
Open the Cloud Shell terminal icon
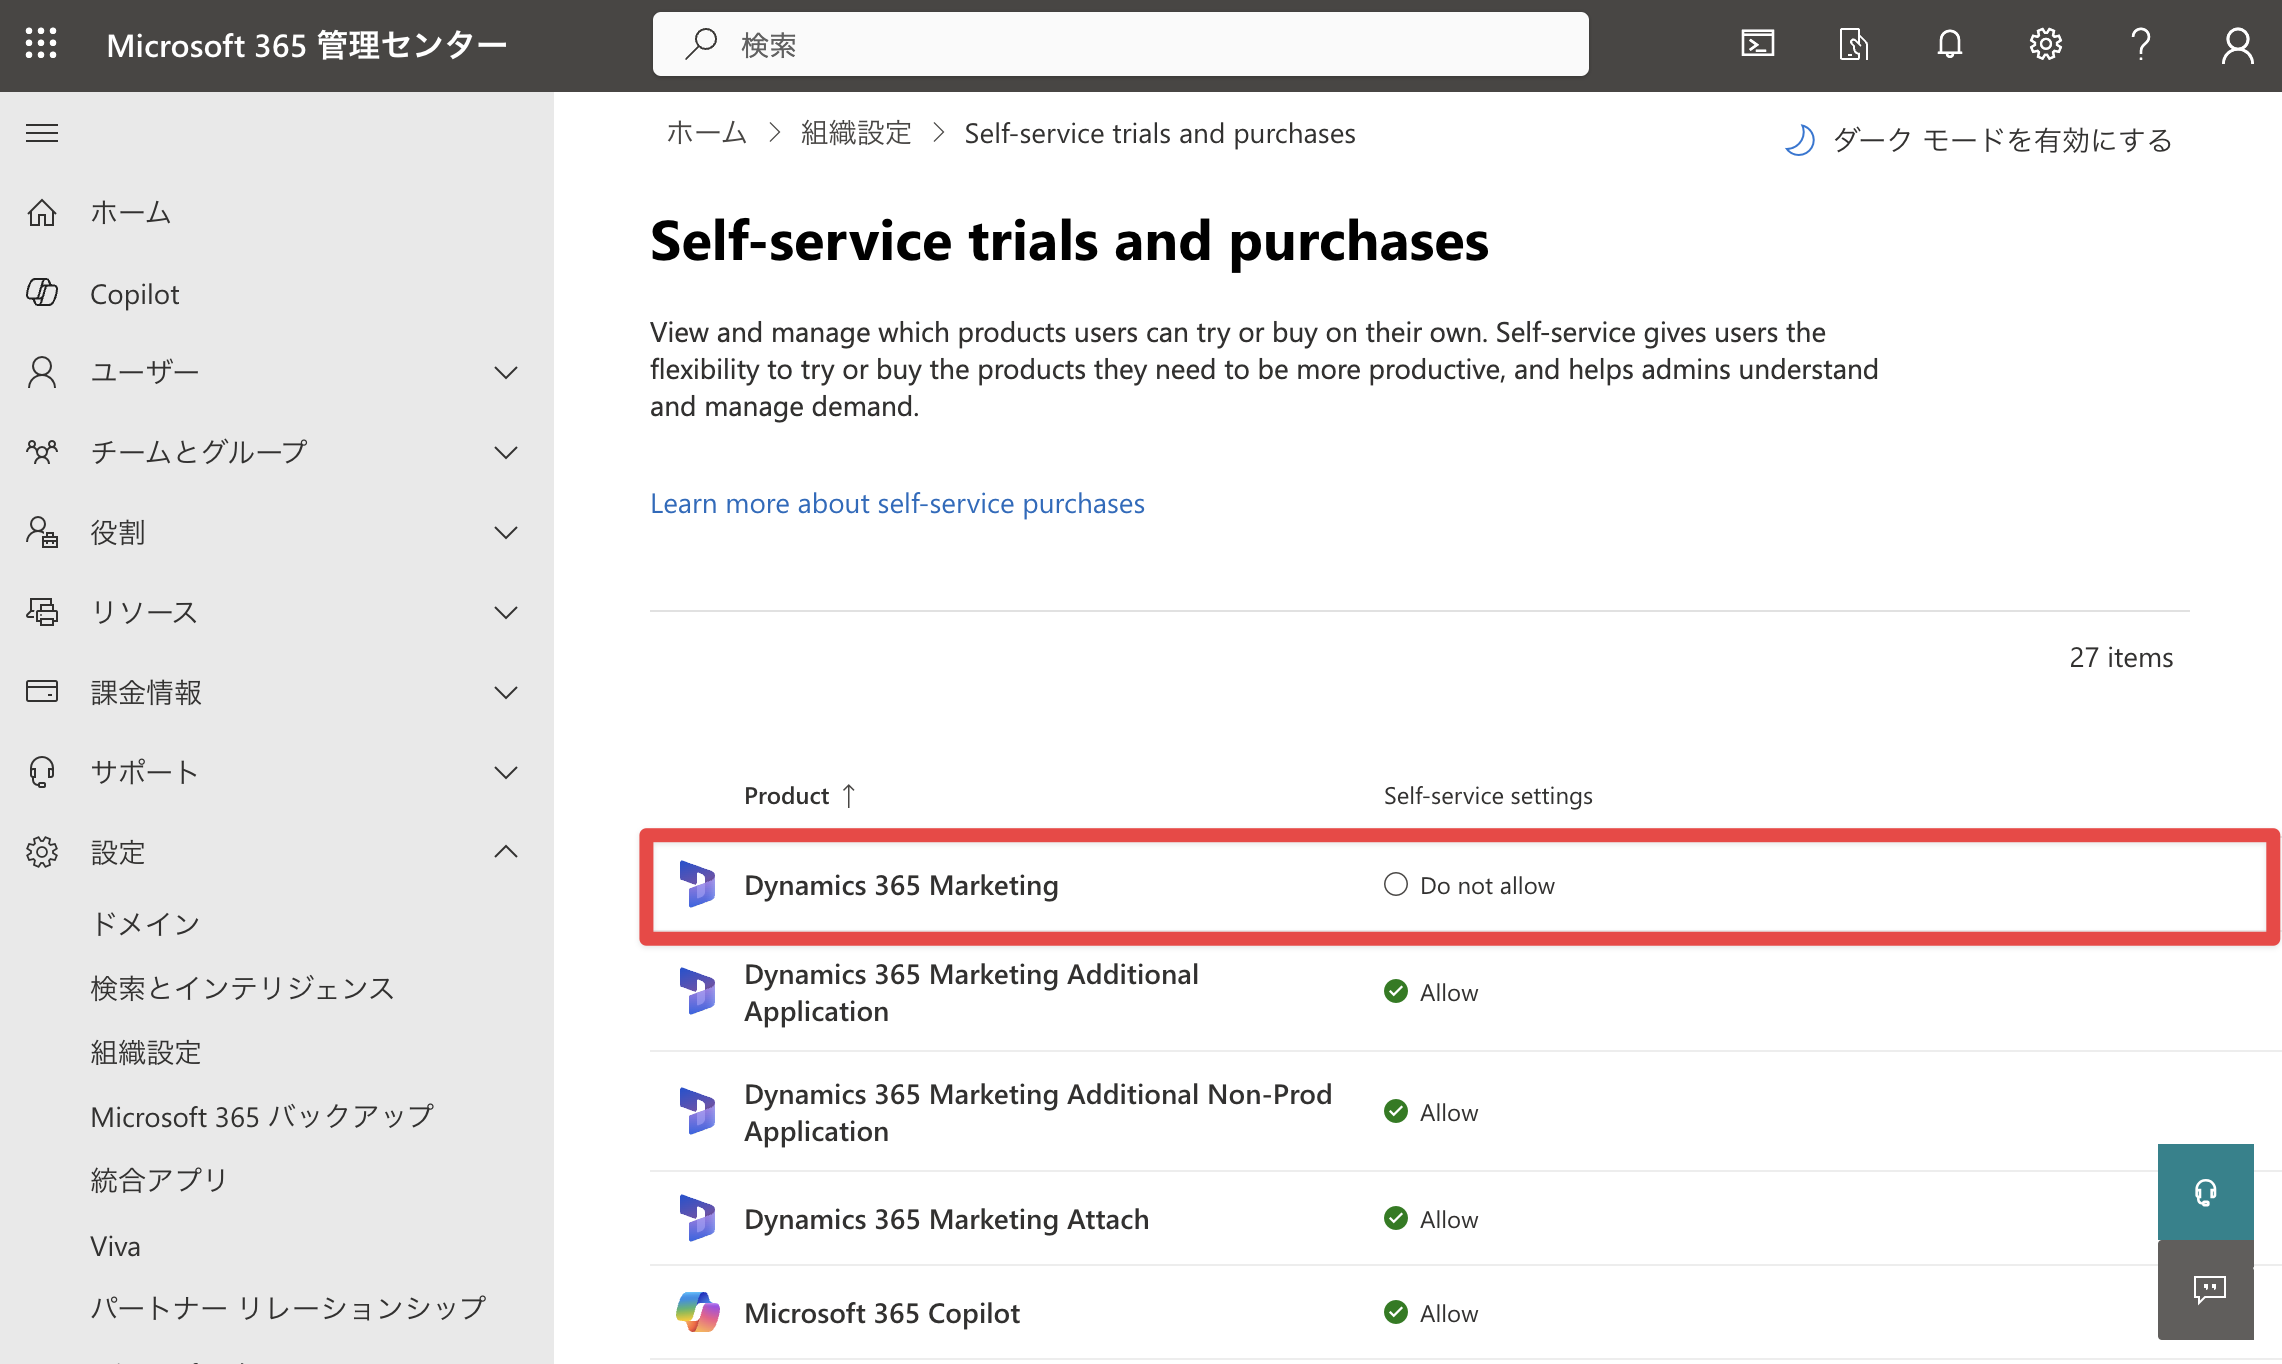1757,44
